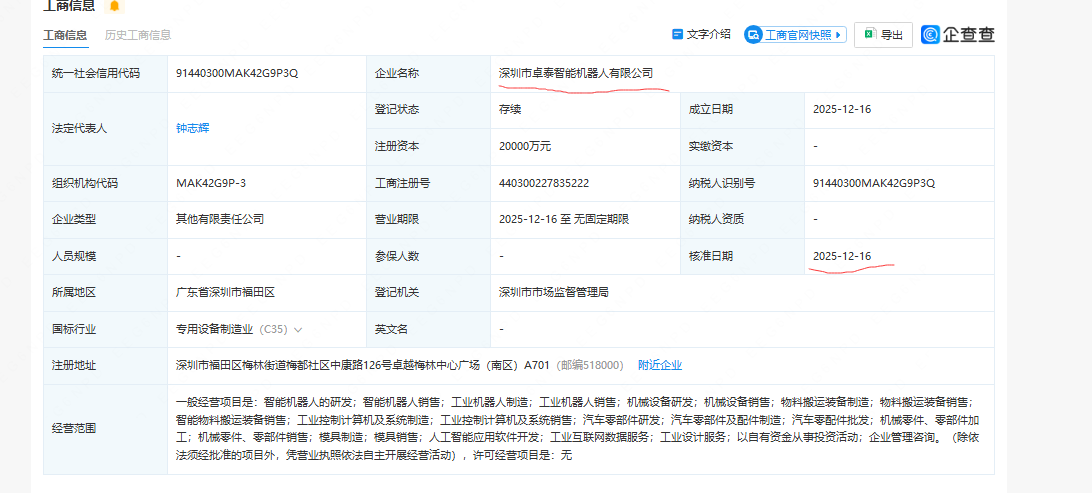Click registration authority 深圳市市场监督管理局
This screenshot has height=493, width=1092.
pyautogui.click(x=554, y=292)
